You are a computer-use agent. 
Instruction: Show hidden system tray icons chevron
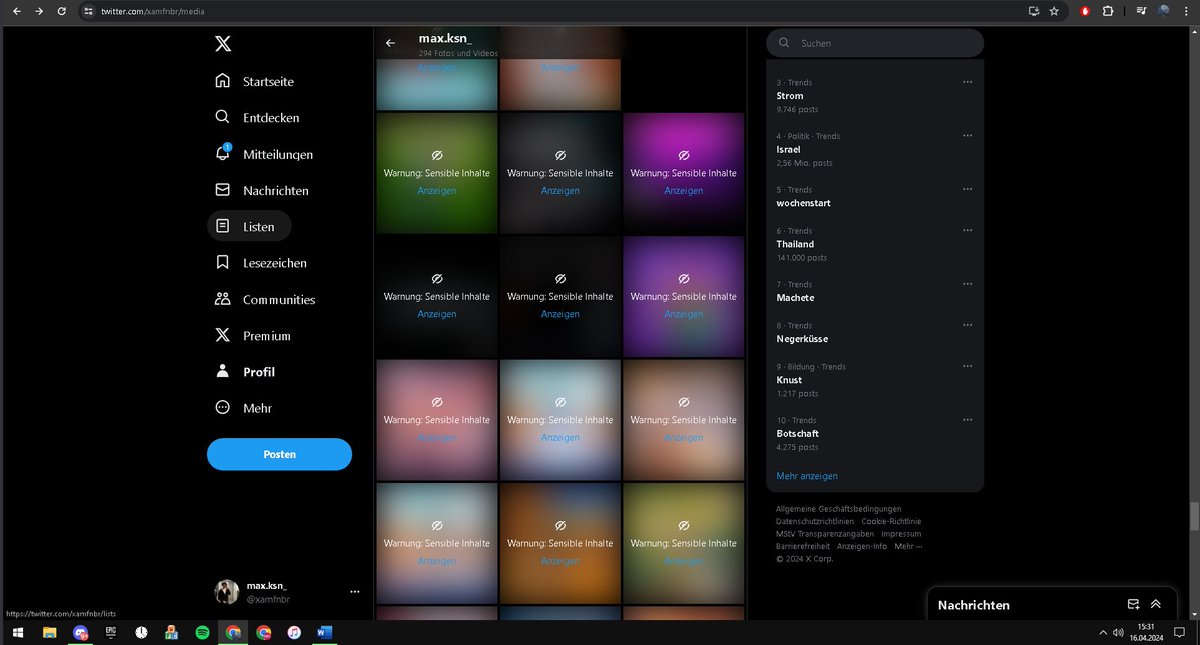[x=1103, y=632]
